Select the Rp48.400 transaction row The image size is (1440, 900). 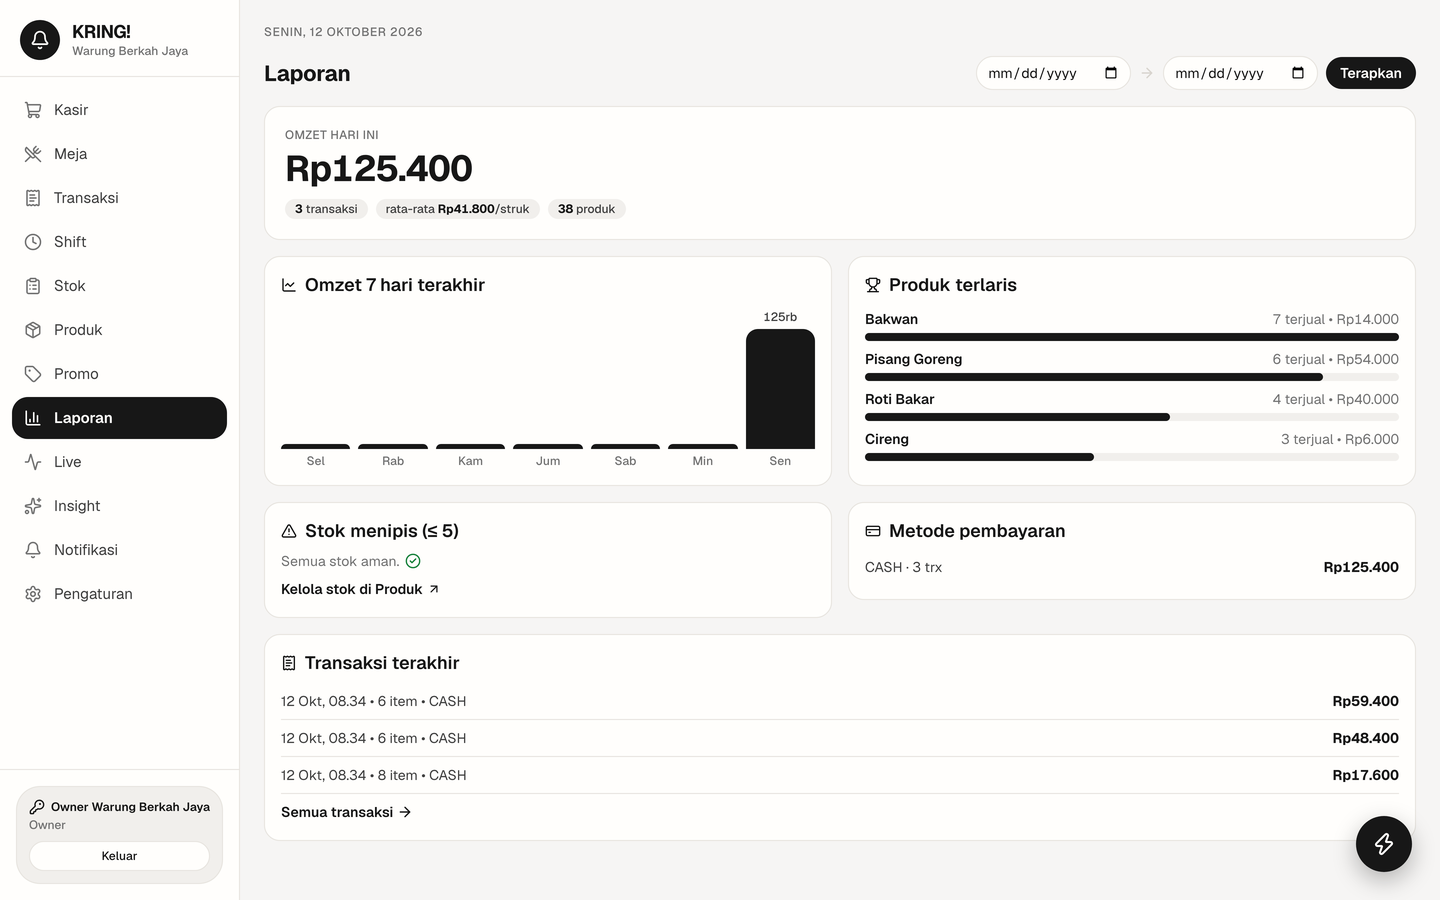[840, 738]
